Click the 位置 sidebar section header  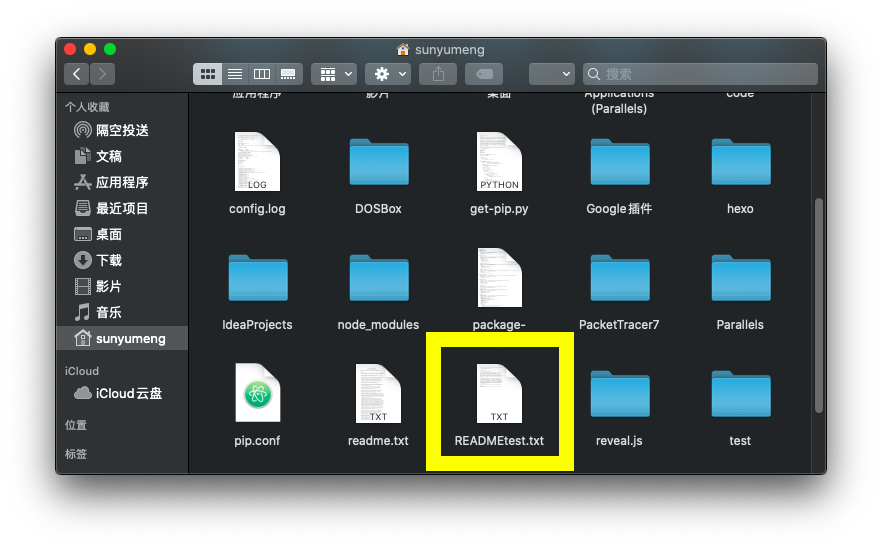click(x=76, y=425)
